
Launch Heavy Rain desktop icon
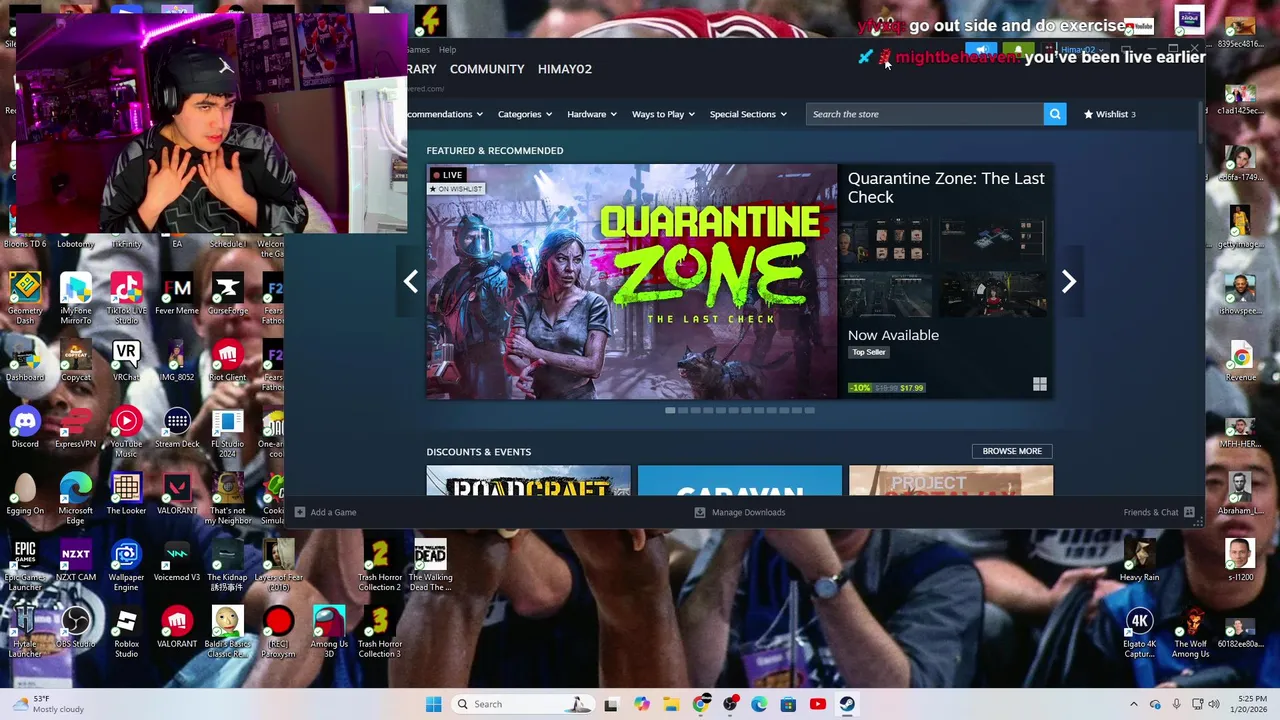pos(1139,561)
